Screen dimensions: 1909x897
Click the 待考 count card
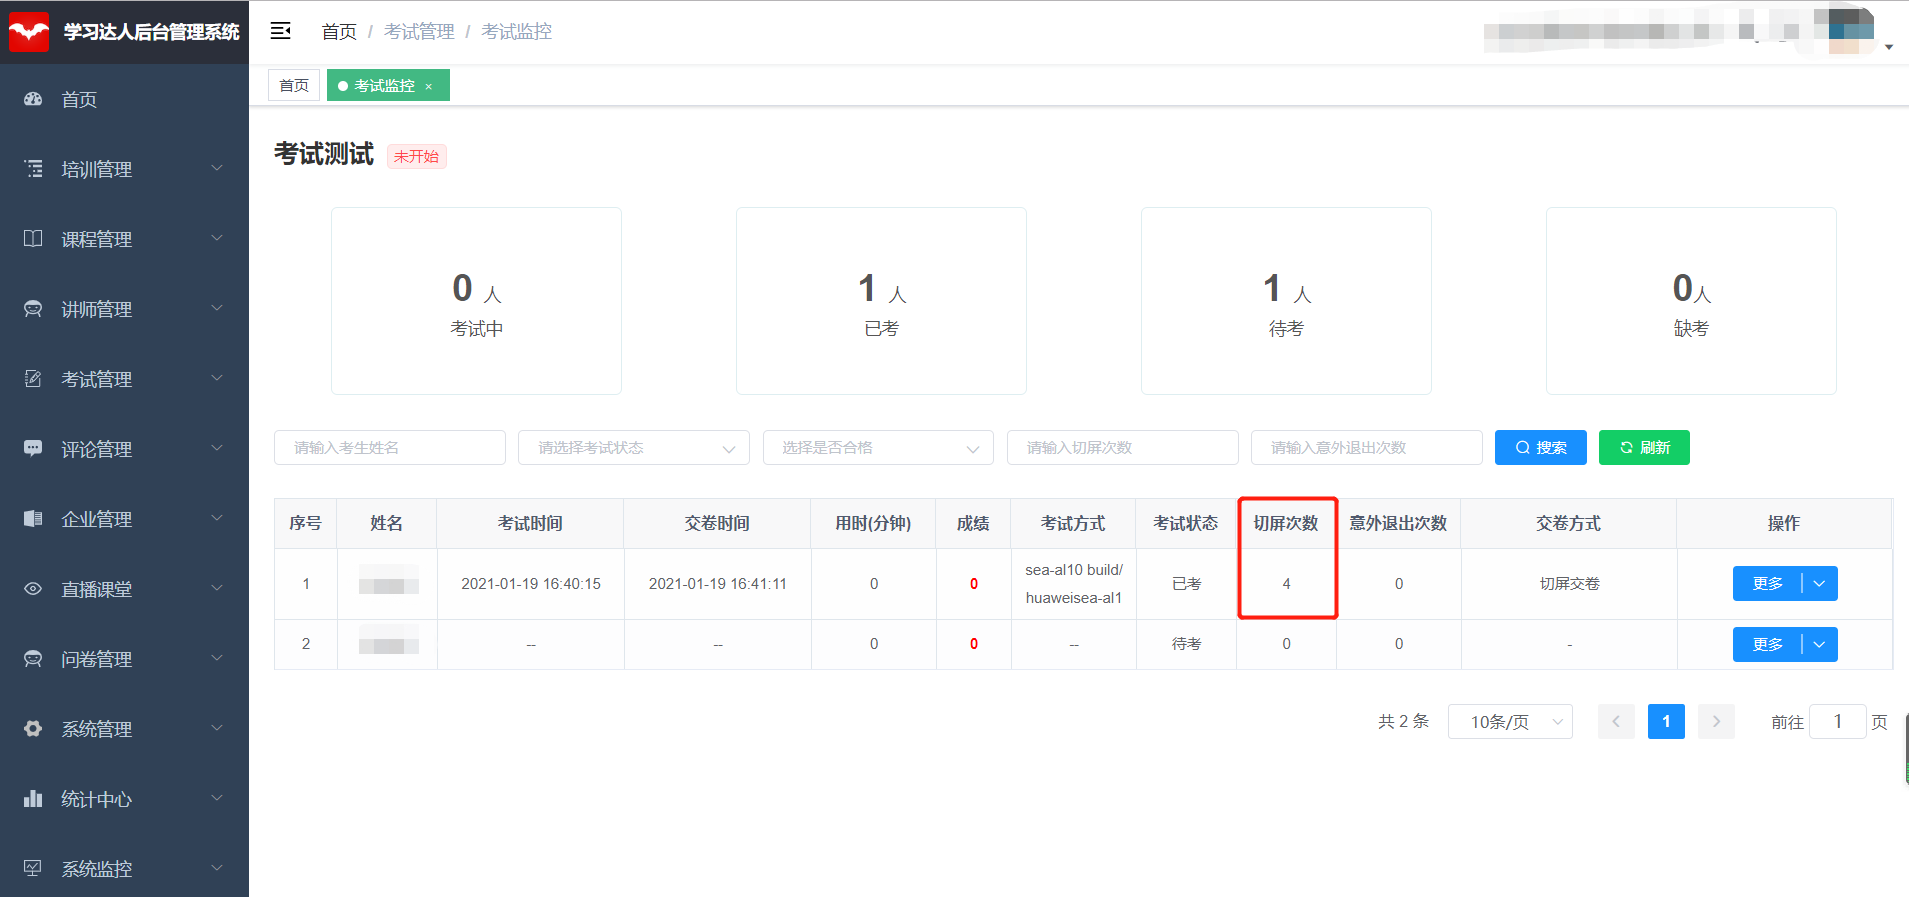pos(1286,301)
